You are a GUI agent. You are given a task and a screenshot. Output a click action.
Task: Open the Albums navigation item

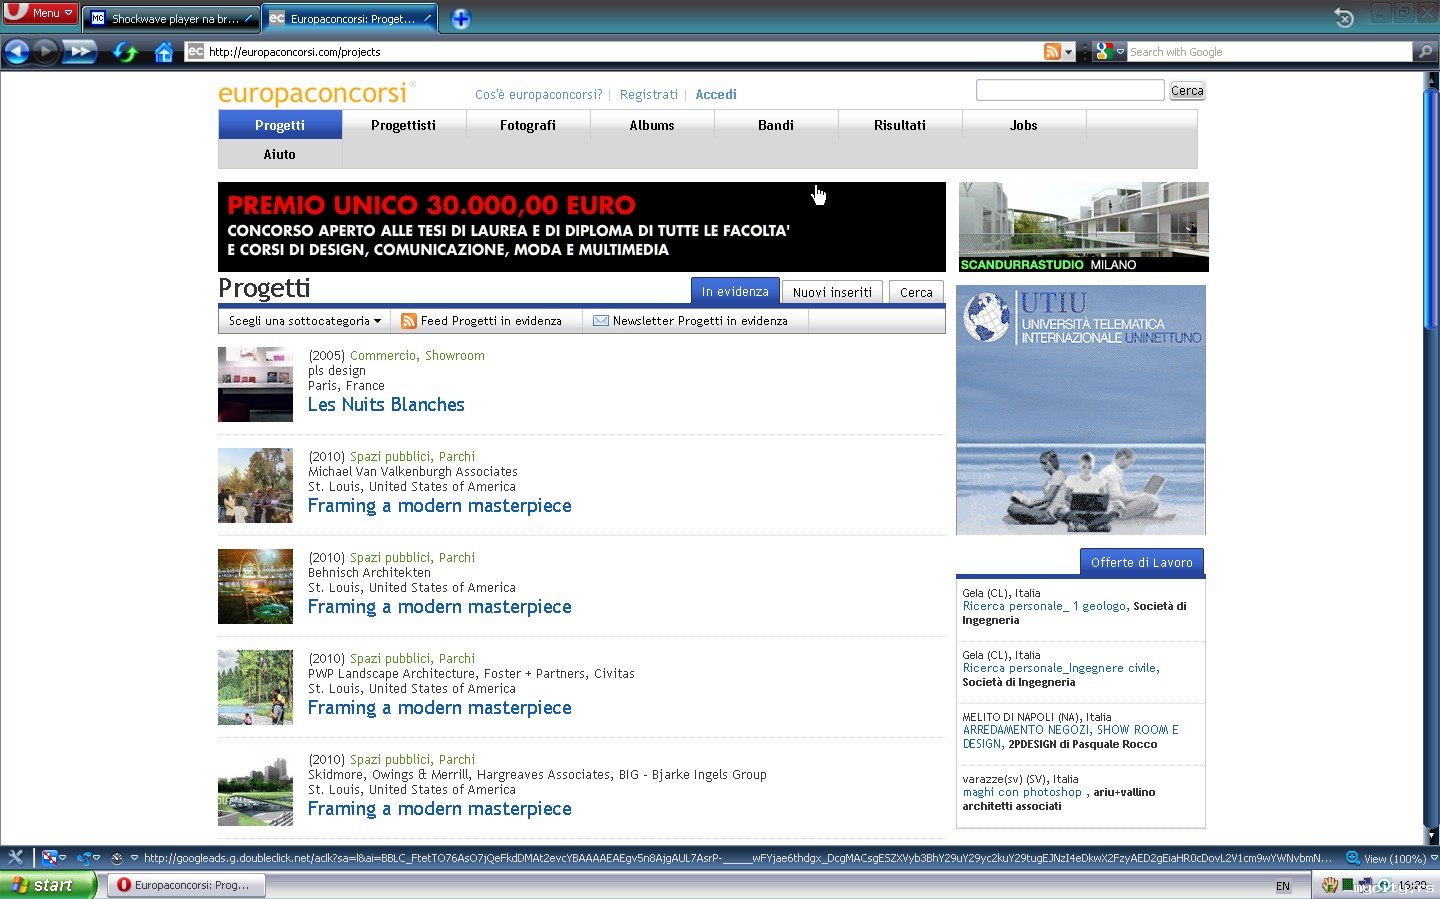(x=652, y=125)
